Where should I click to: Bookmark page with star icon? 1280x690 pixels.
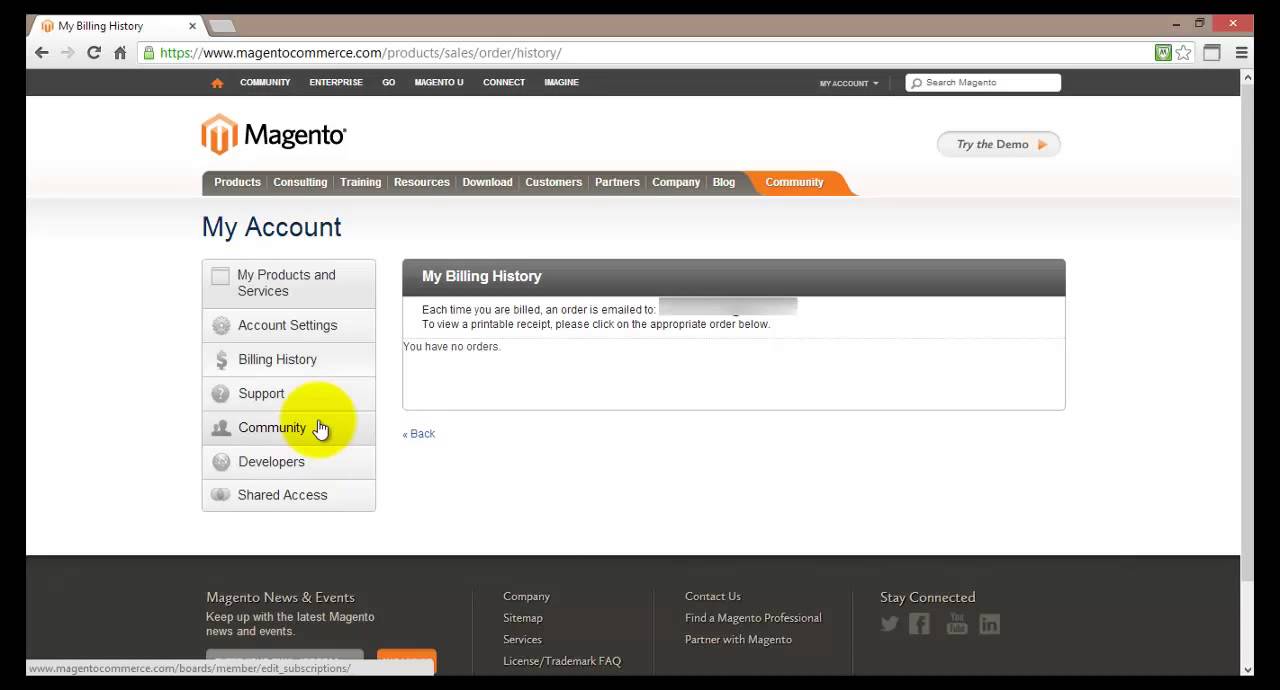1184,53
